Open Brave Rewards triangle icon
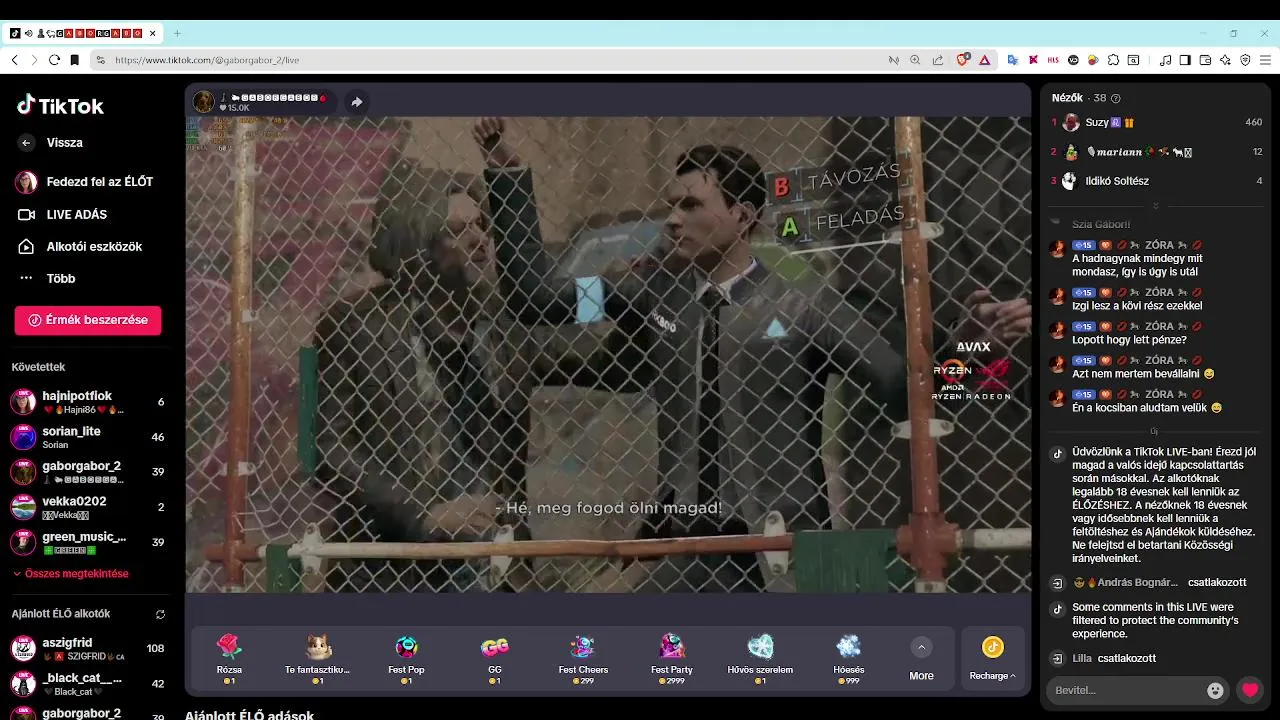The image size is (1280, 720). click(985, 60)
